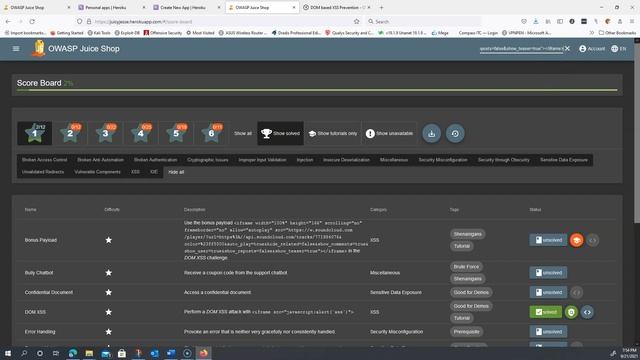Viewport: 640px width, 360px height.
Task: Switch to DOM based XSS Prevention tab
Action: (x=337, y=7)
